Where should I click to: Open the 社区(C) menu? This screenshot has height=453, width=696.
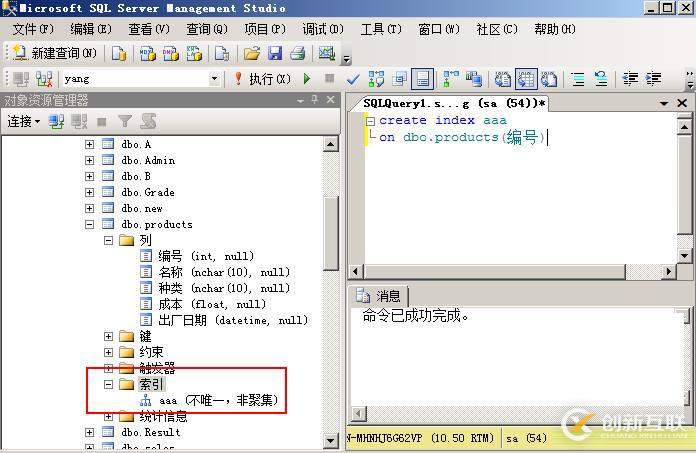pos(497,29)
